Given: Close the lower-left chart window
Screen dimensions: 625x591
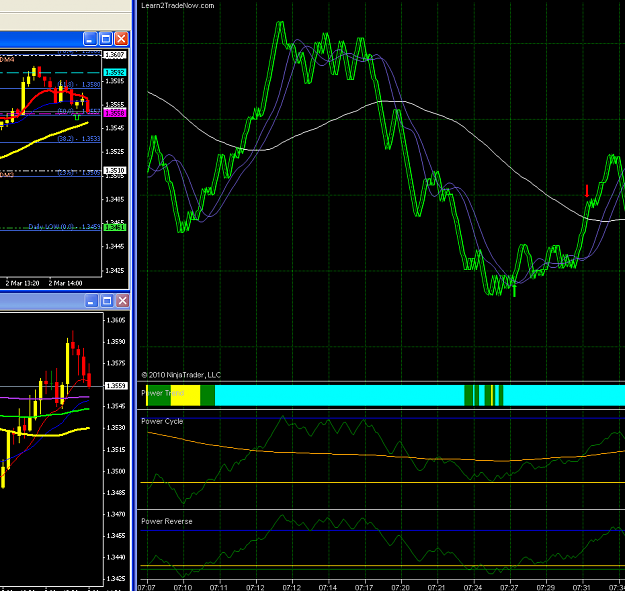Looking at the screenshot, I should click(x=122, y=301).
